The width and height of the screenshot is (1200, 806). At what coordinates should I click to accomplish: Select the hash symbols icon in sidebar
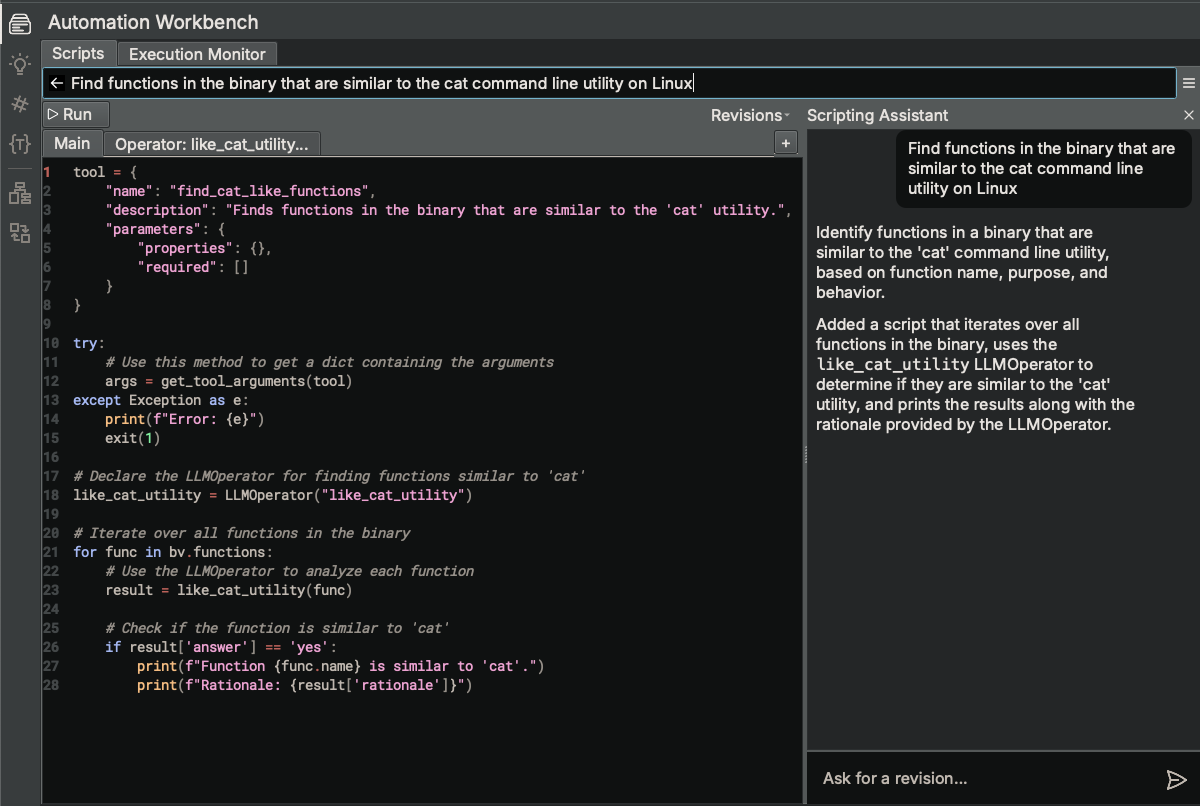tap(19, 105)
